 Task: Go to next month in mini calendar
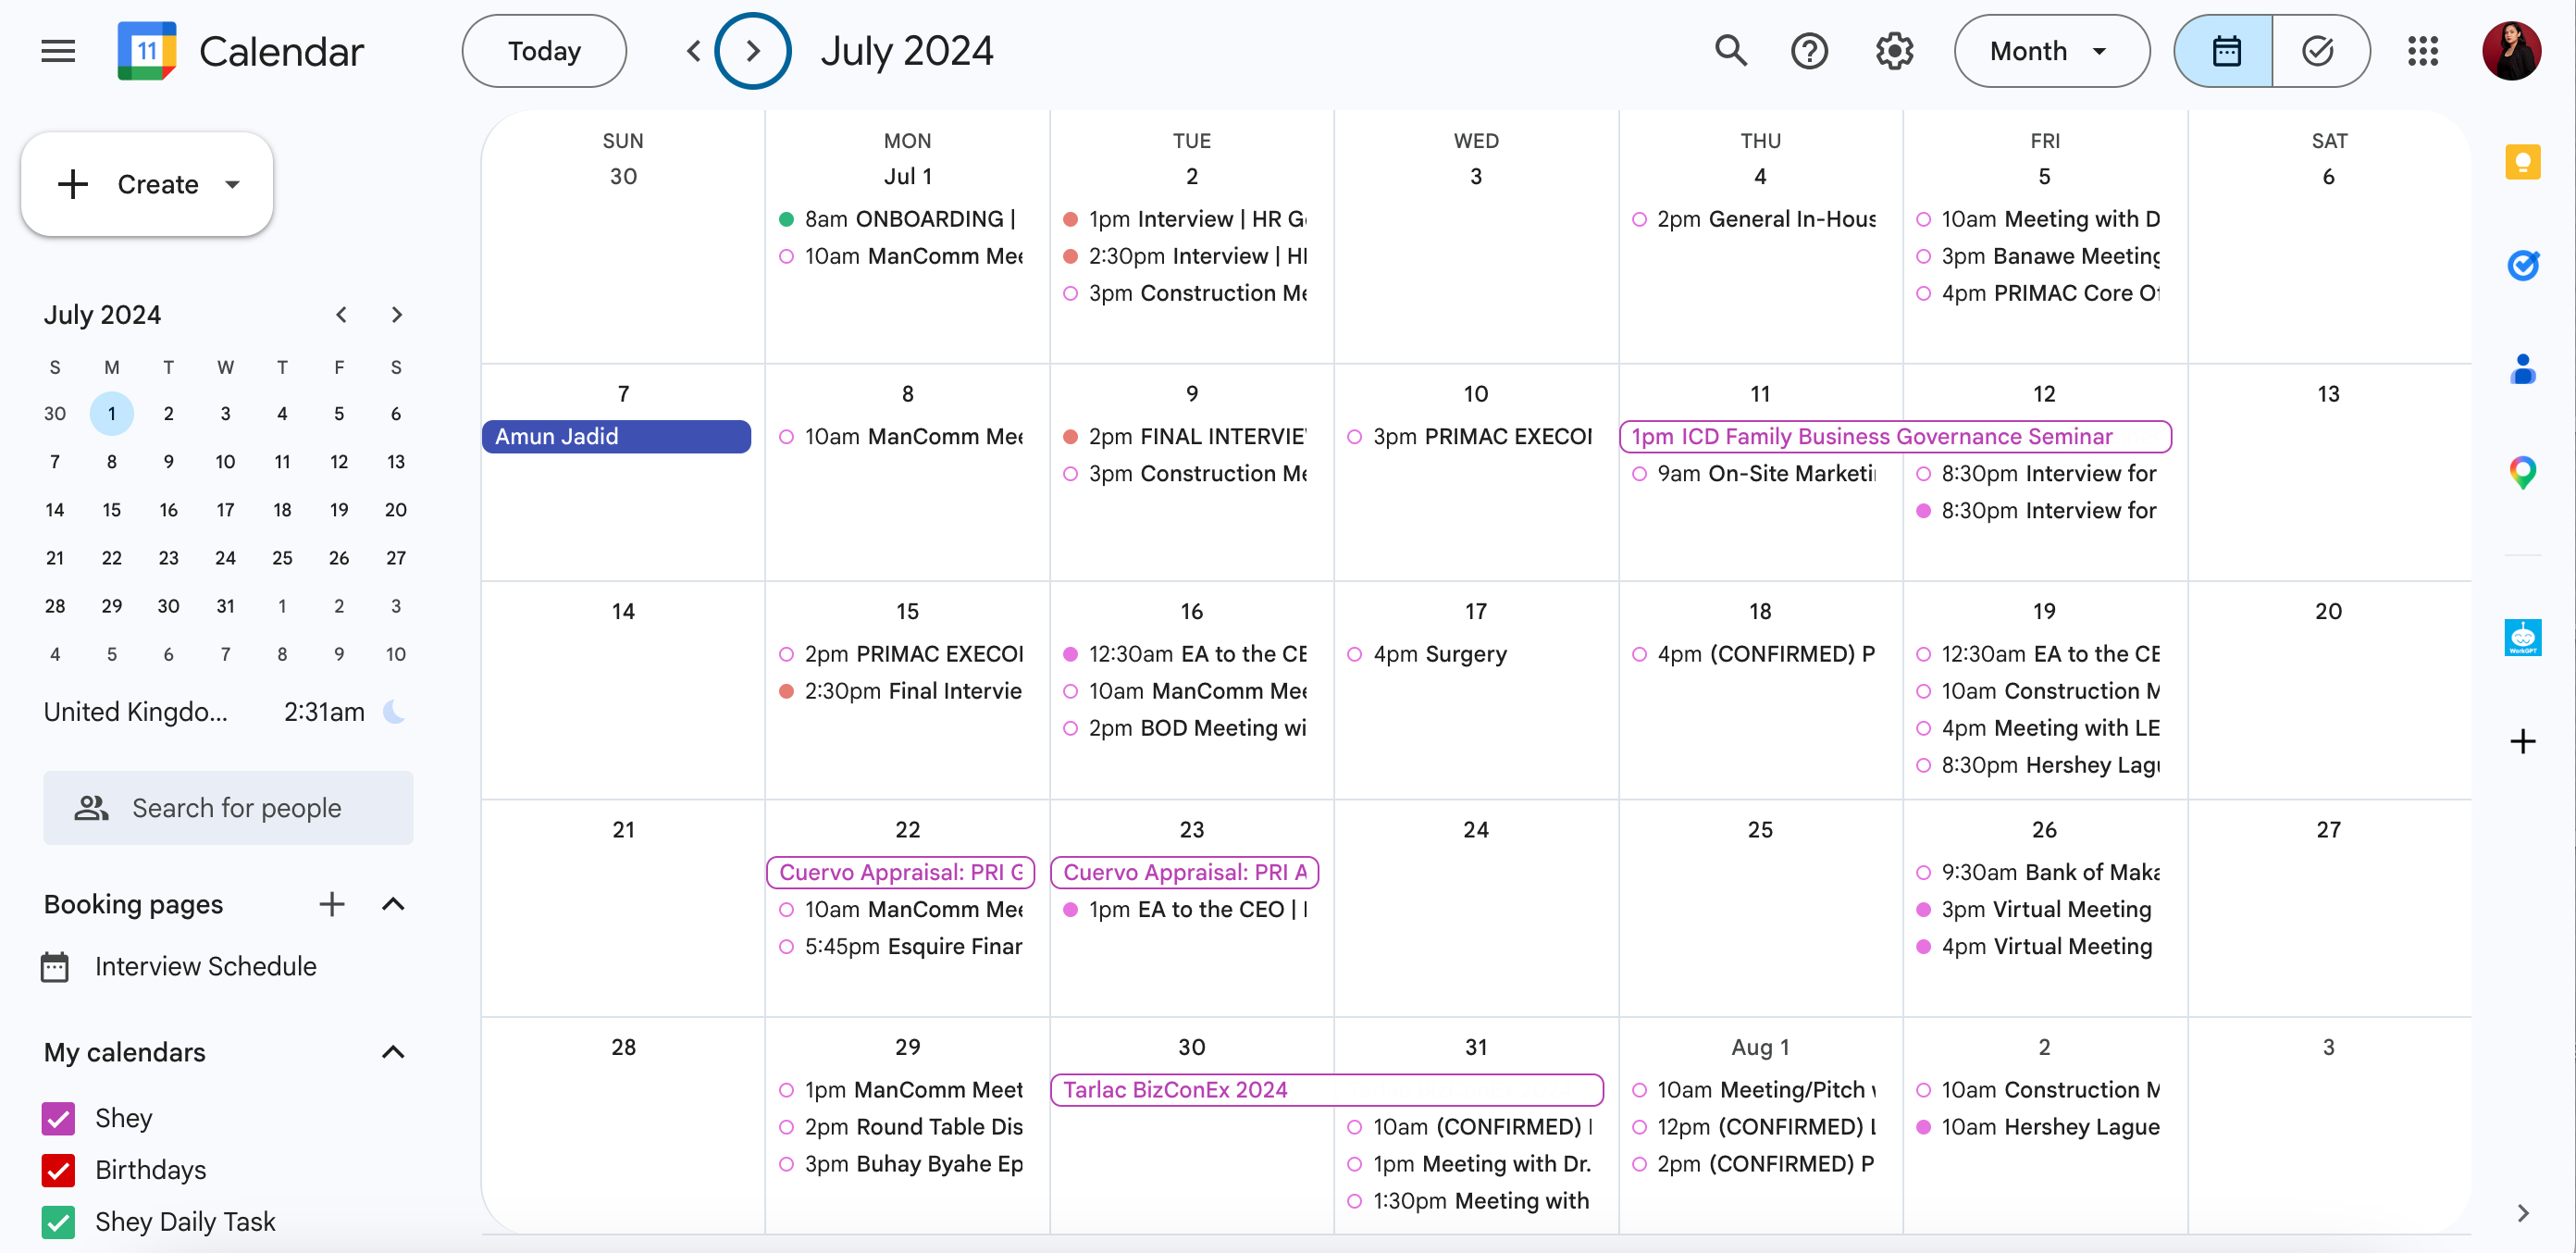397,315
